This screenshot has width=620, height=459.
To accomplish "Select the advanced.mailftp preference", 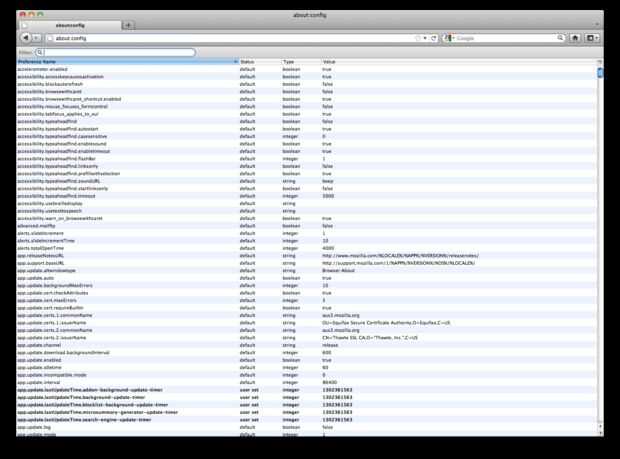I will 306,226.
